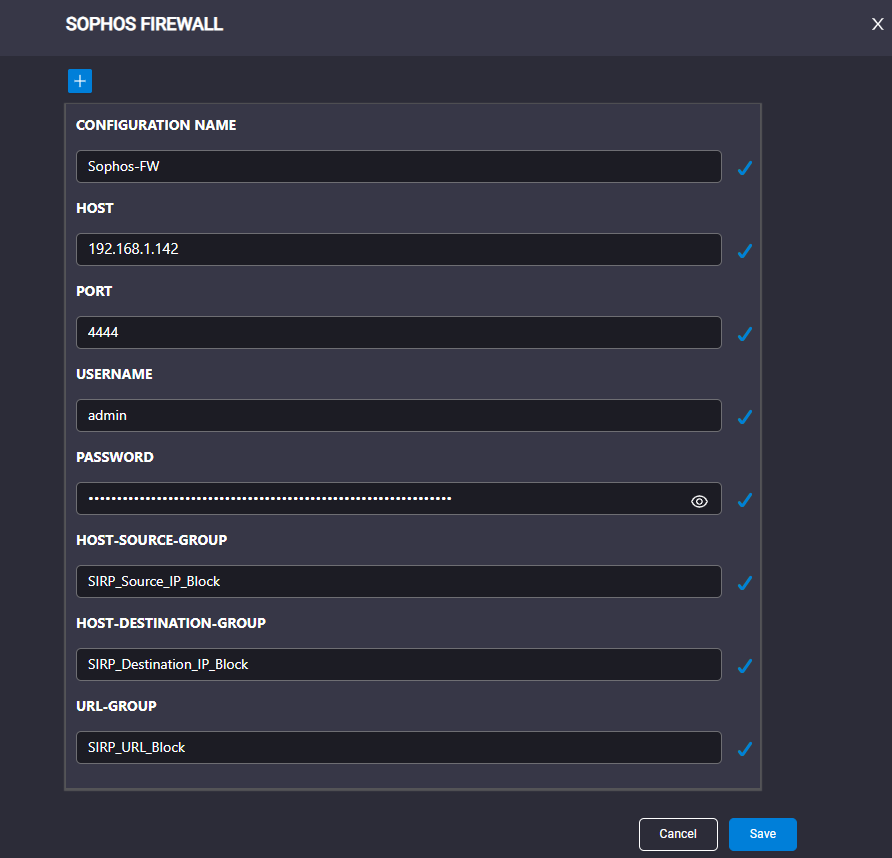
Task: Click the HOST-SOURCE-GROUP label
Action: [x=152, y=541]
